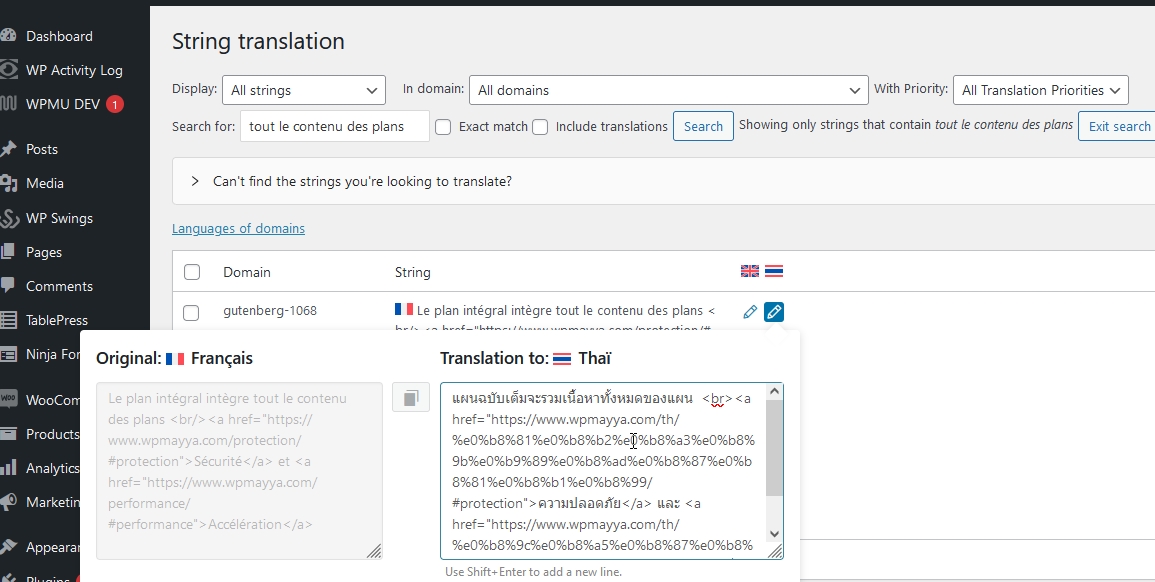Open the 'All domains' dropdown
Image resolution: width=1155 pixels, height=582 pixels.
(668, 90)
